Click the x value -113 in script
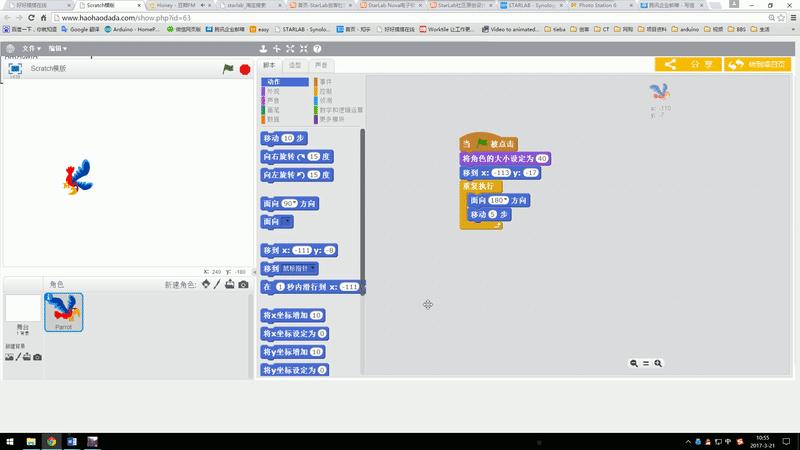 (x=501, y=173)
